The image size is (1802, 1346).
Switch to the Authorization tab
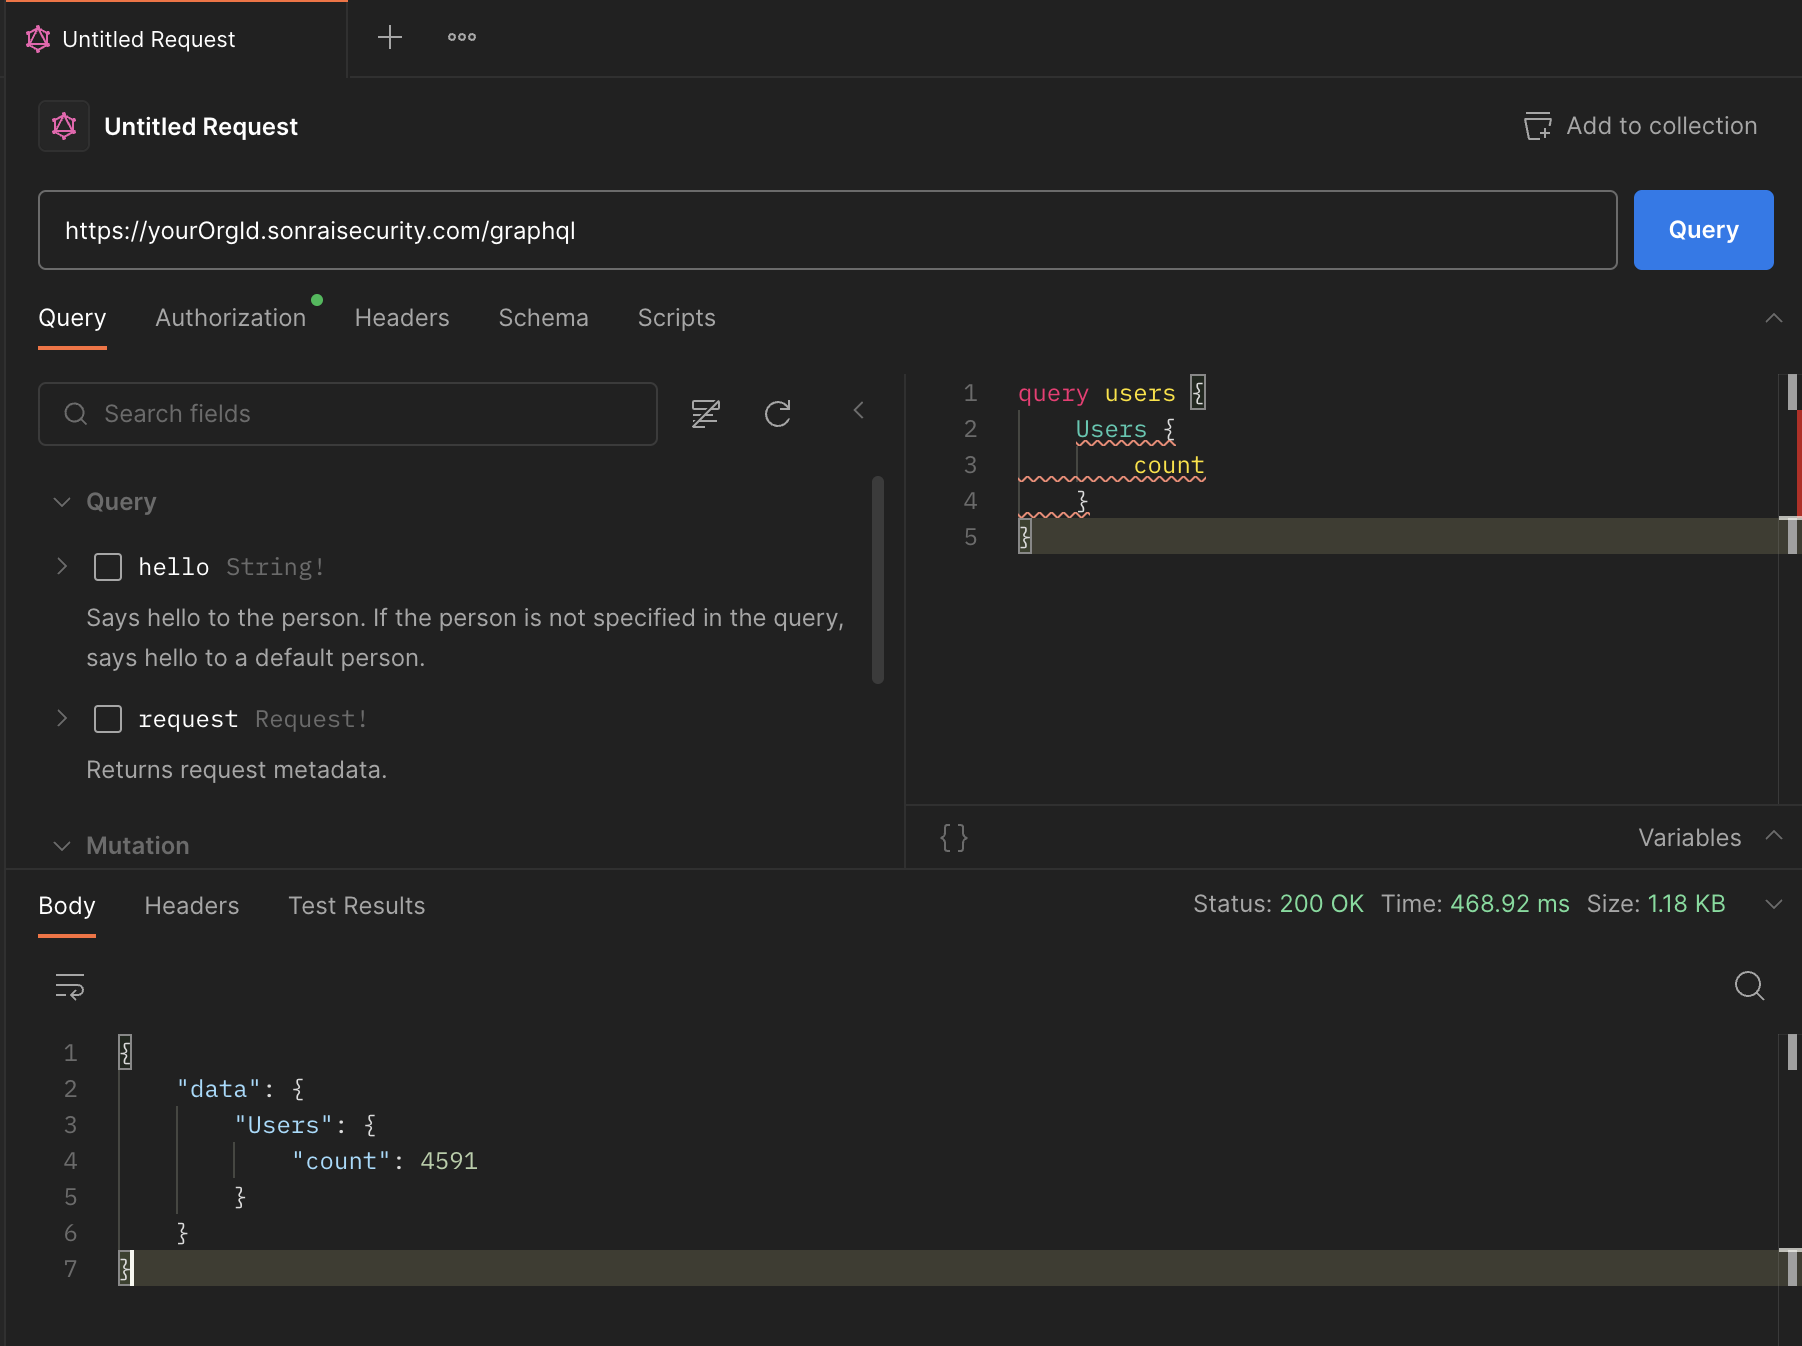230,318
